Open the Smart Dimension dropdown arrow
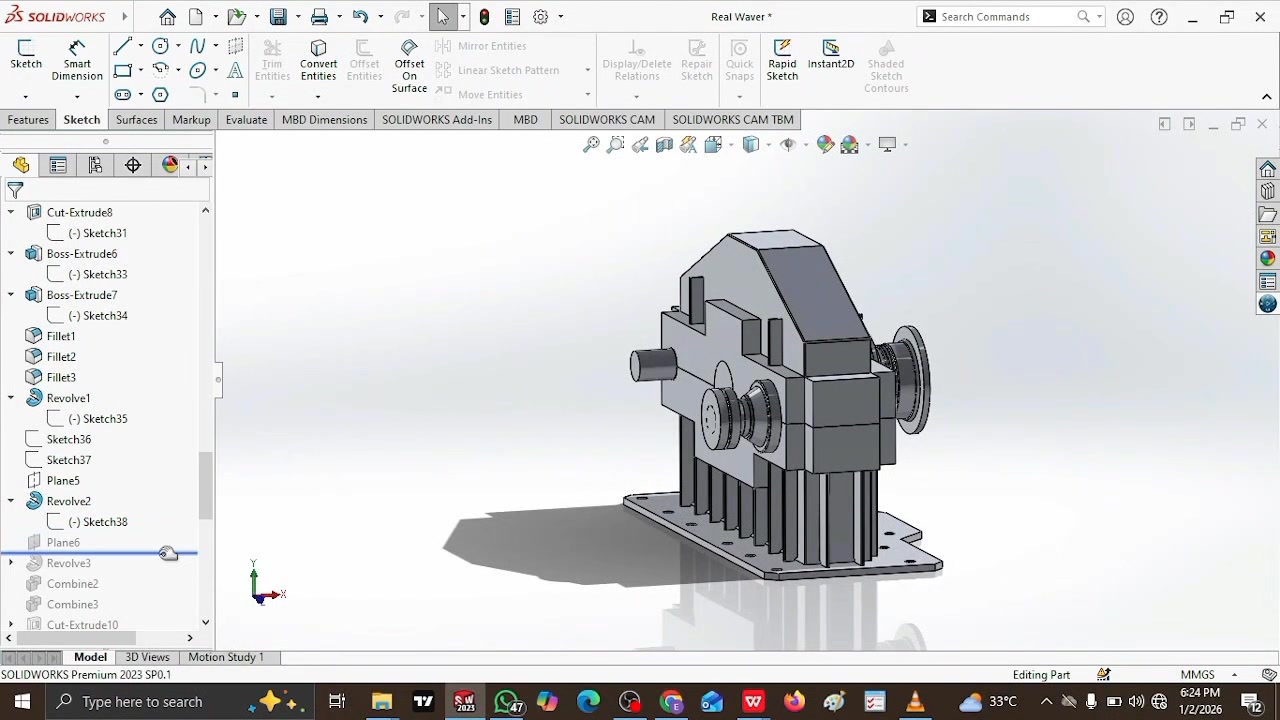Screen dimensions: 1280x720 [77, 96]
